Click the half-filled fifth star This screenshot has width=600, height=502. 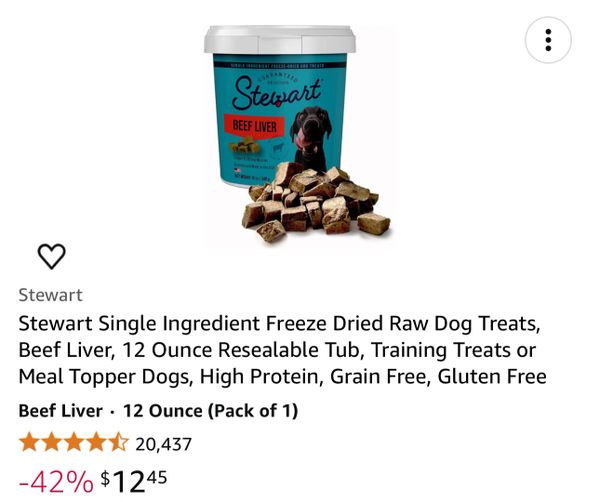[118, 443]
